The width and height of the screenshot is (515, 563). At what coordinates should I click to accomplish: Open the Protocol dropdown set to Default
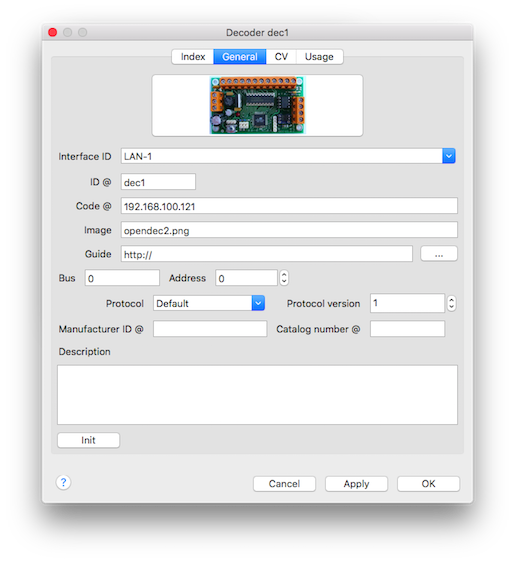[209, 303]
